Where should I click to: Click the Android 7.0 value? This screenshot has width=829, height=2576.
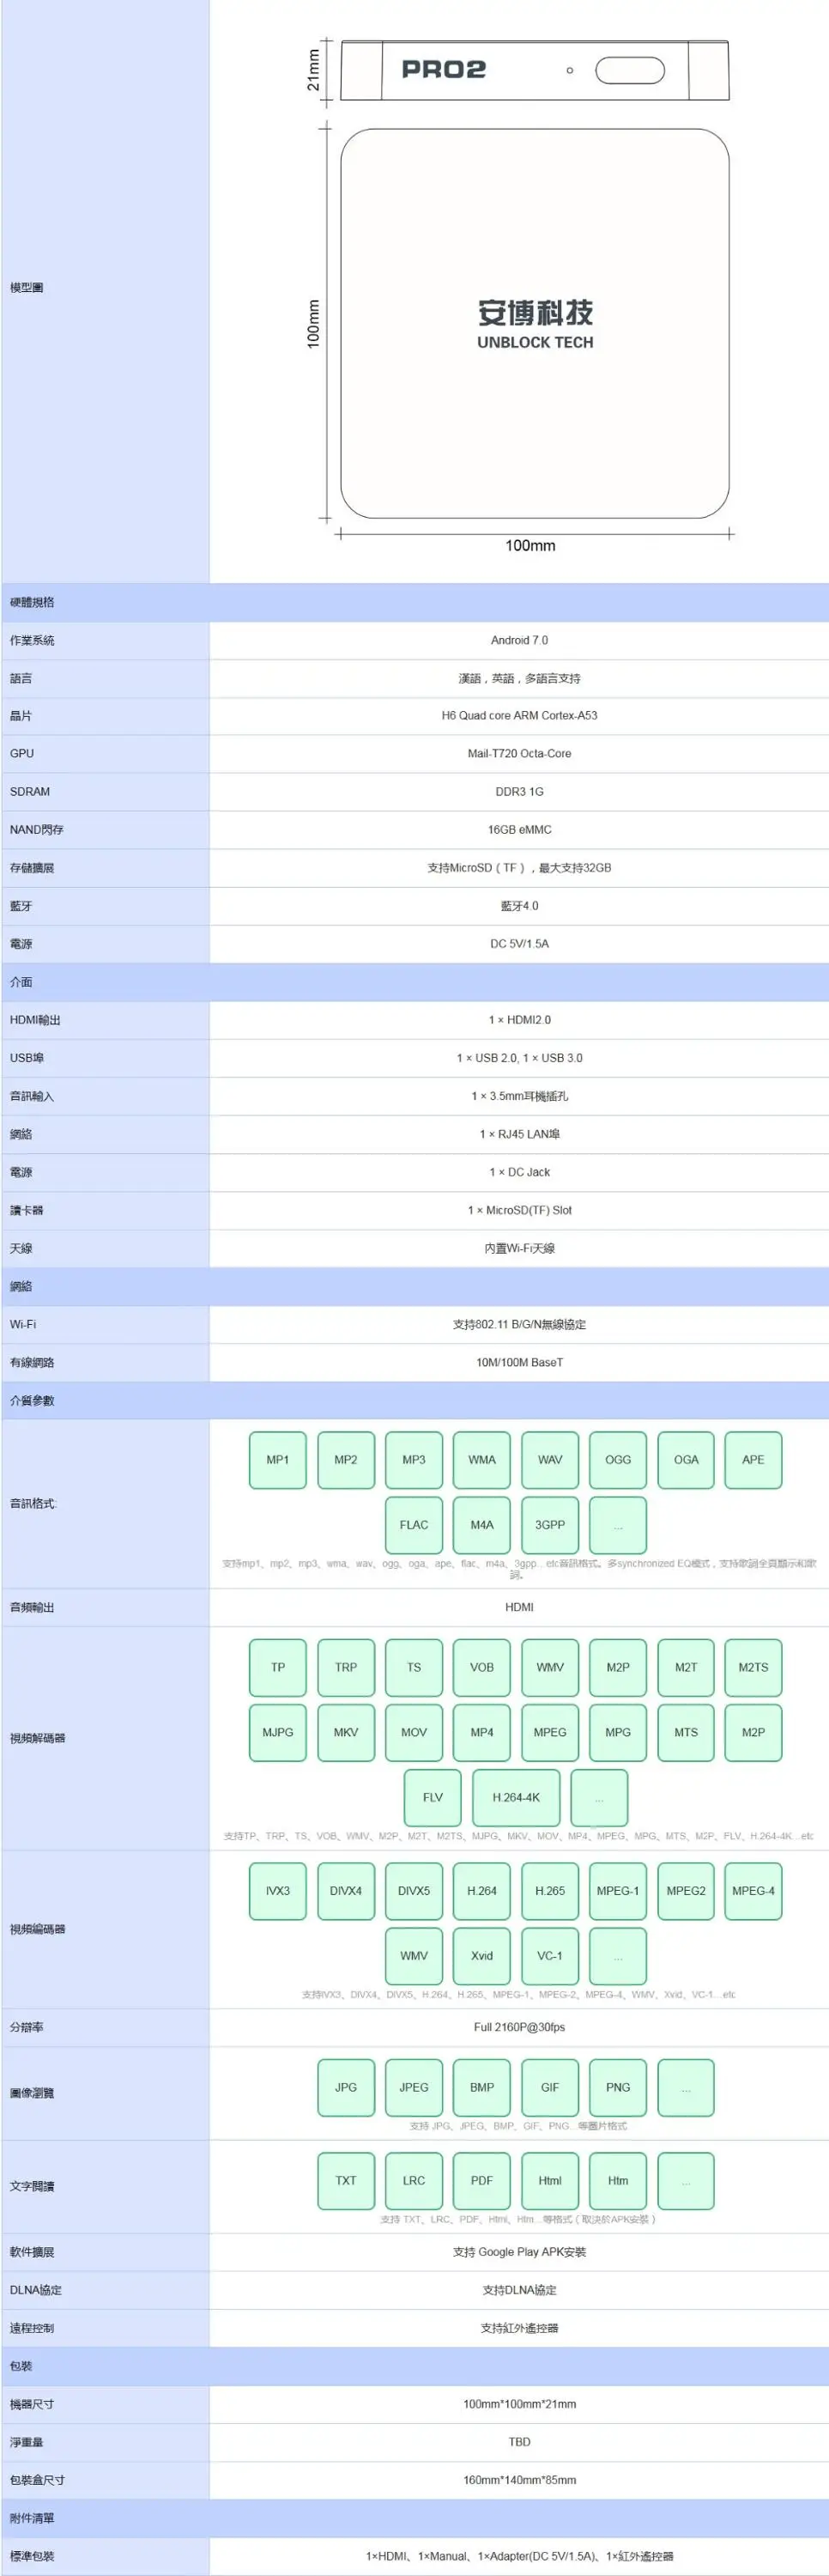[519, 640]
